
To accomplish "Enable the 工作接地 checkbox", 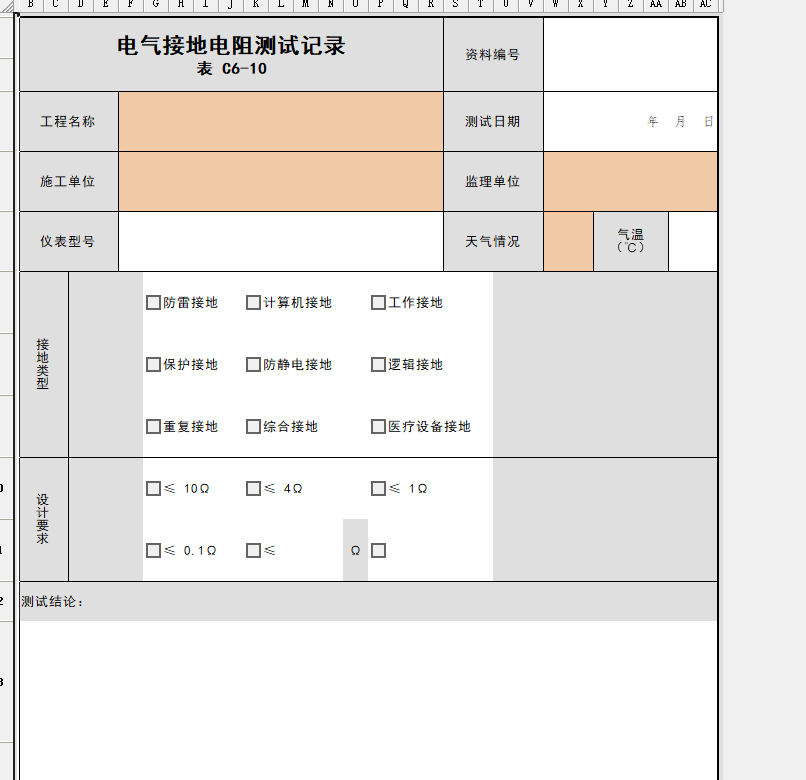I will point(378,303).
